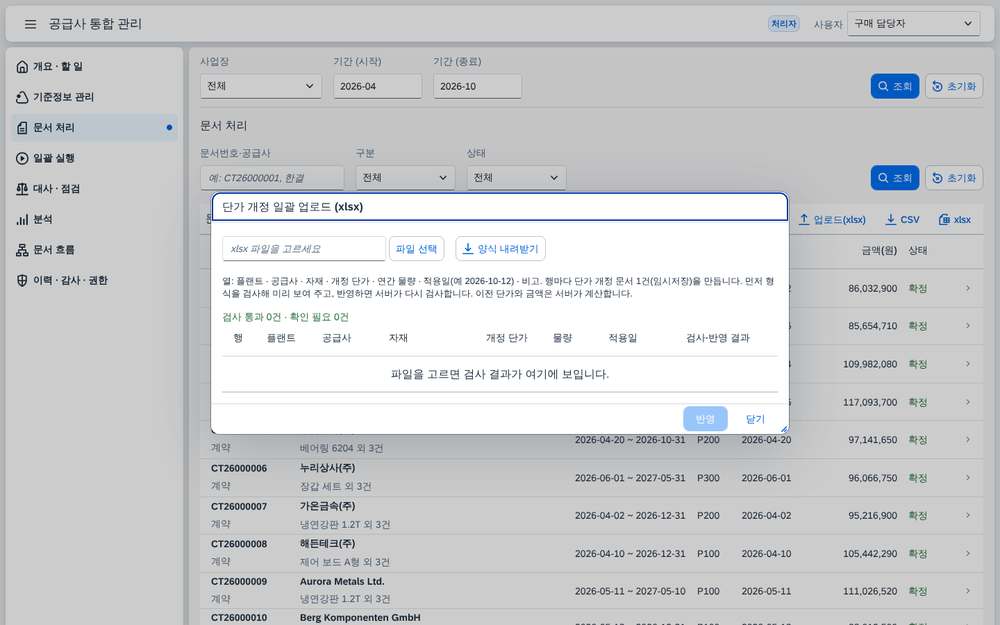Click the 상태 column header
The height and width of the screenshot is (625, 1000).
(918, 251)
